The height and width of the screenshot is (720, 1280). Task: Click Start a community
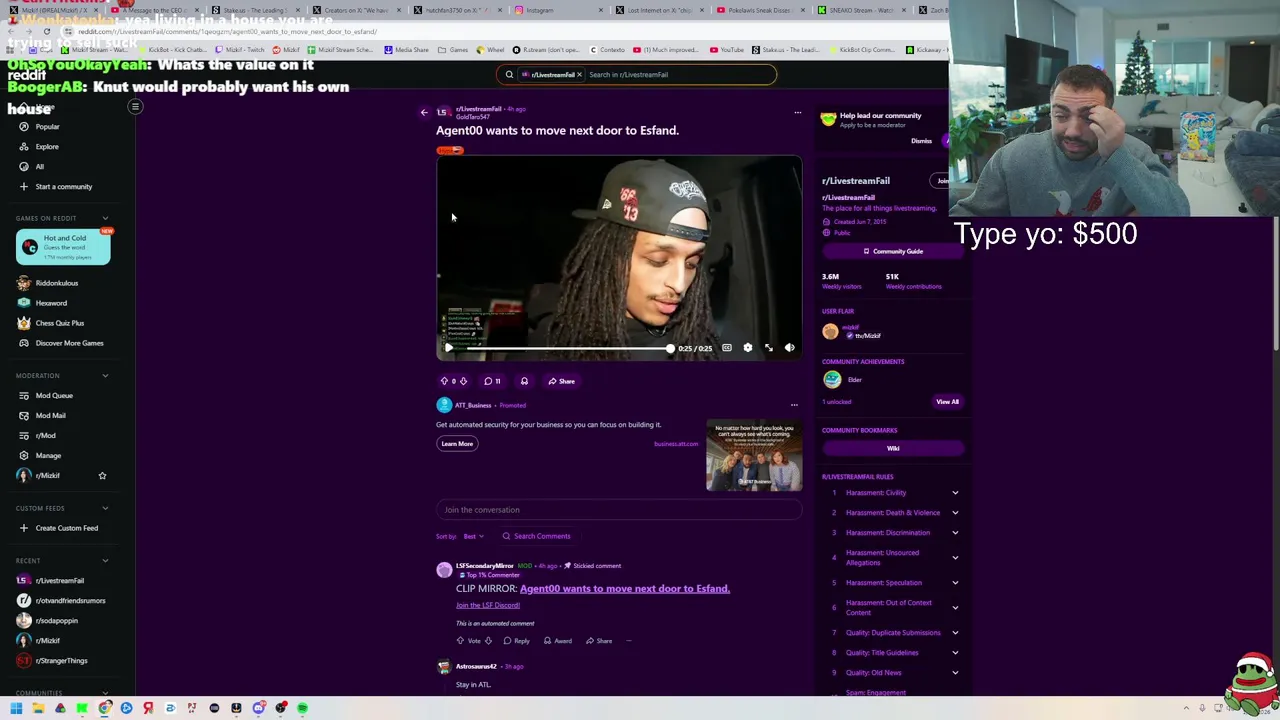pos(64,187)
